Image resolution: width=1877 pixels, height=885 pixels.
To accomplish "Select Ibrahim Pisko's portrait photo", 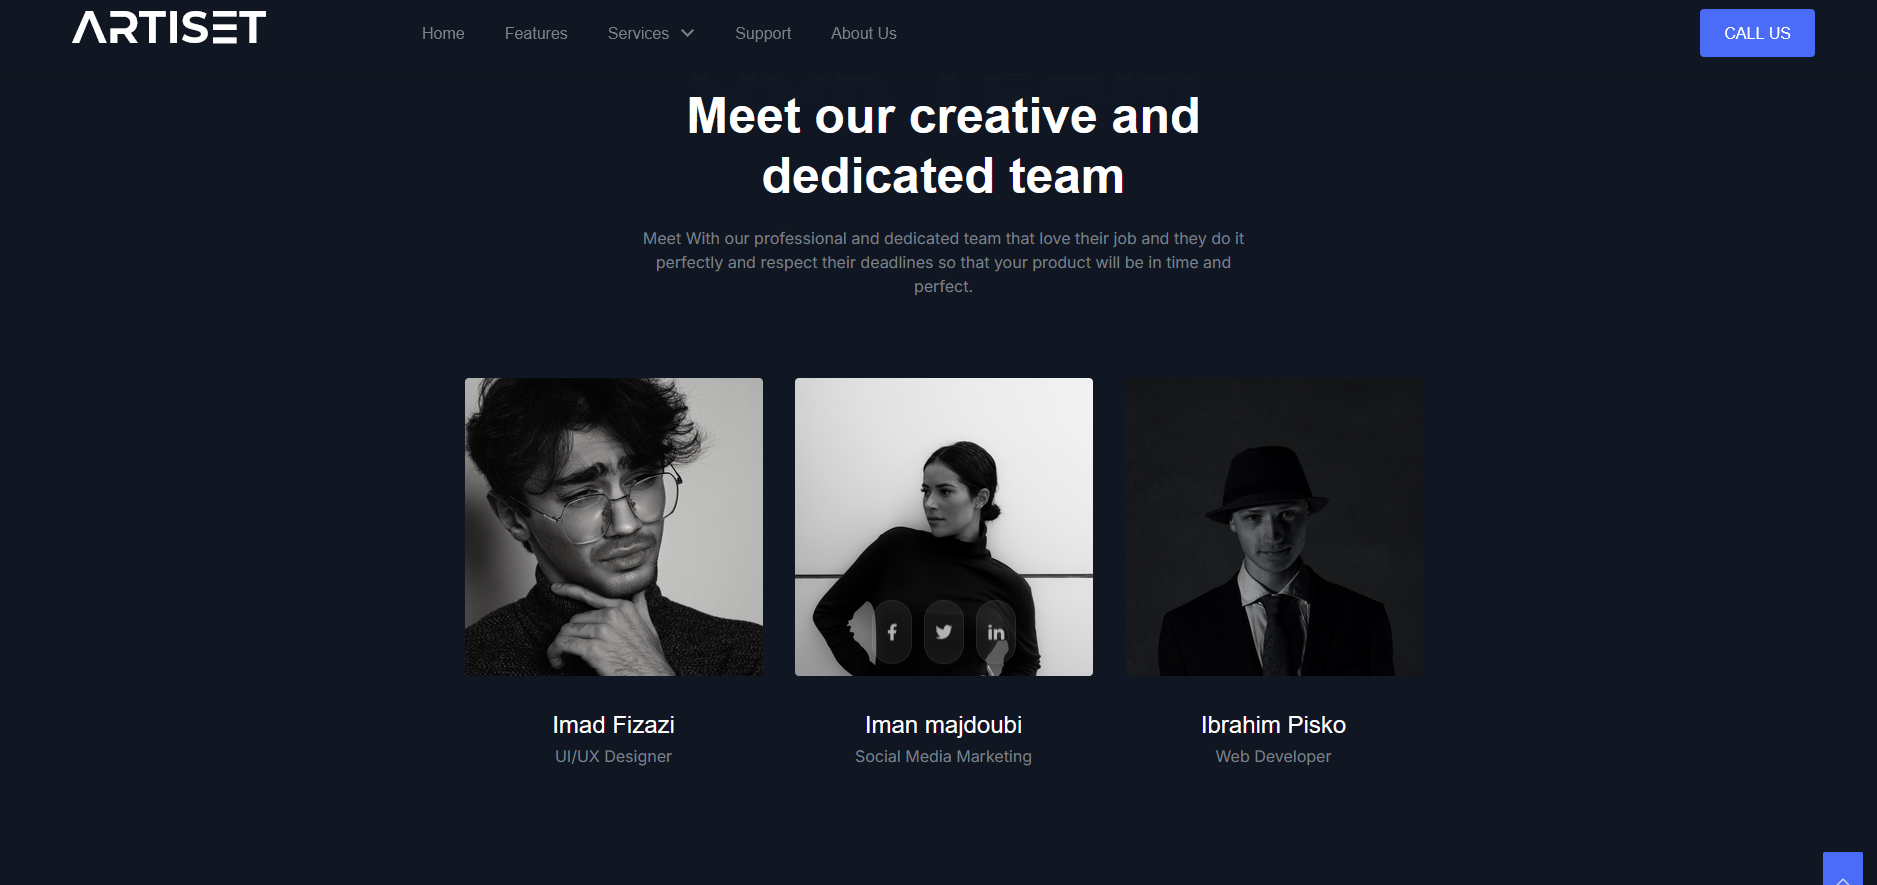I will pos(1274,527).
